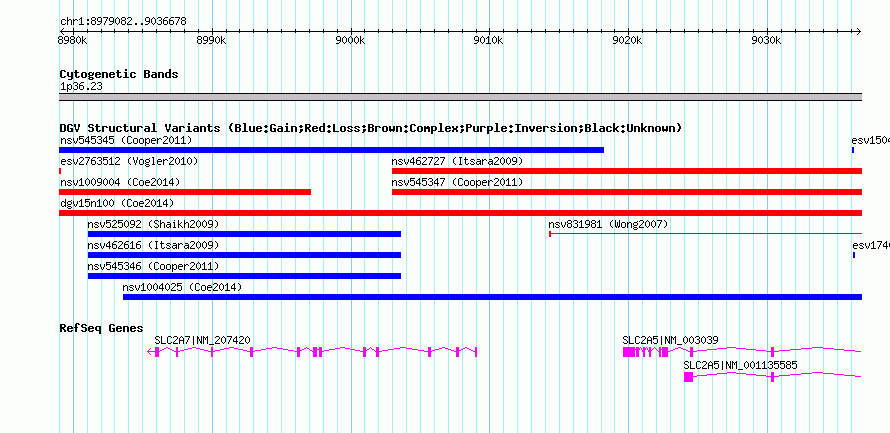
Task: Click the 9030k ruler tick label
Action: point(767,41)
